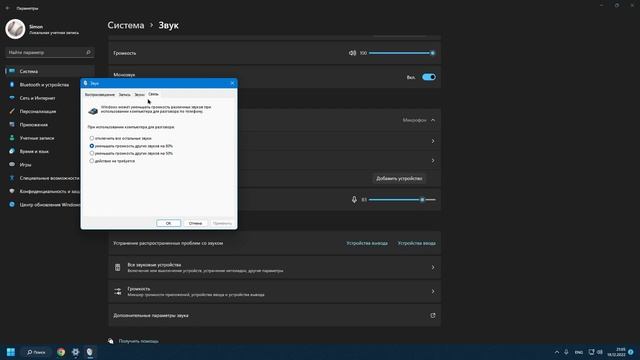This screenshot has height=360, width=640.
Task: Select 'отключить все остальные звуки' radio
Action: pyautogui.click(x=92, y=138)
